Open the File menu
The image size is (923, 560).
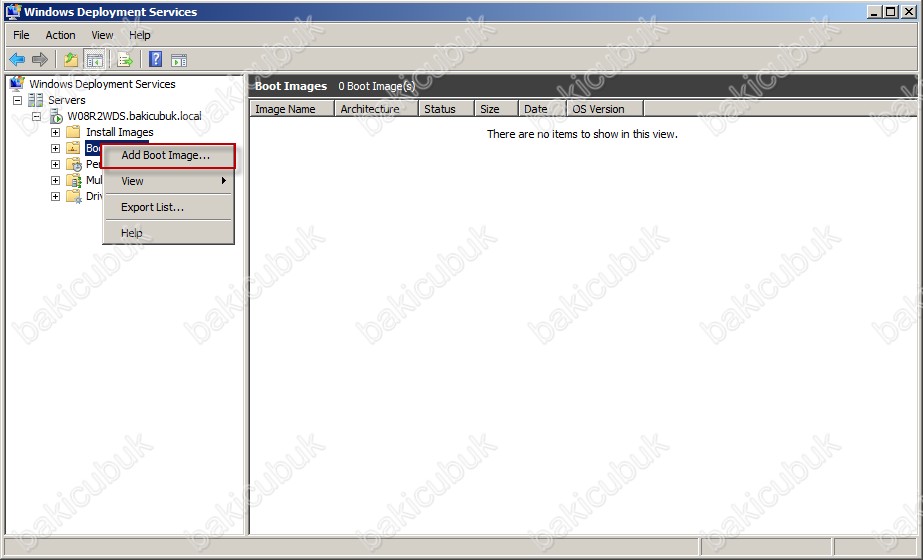21,35
